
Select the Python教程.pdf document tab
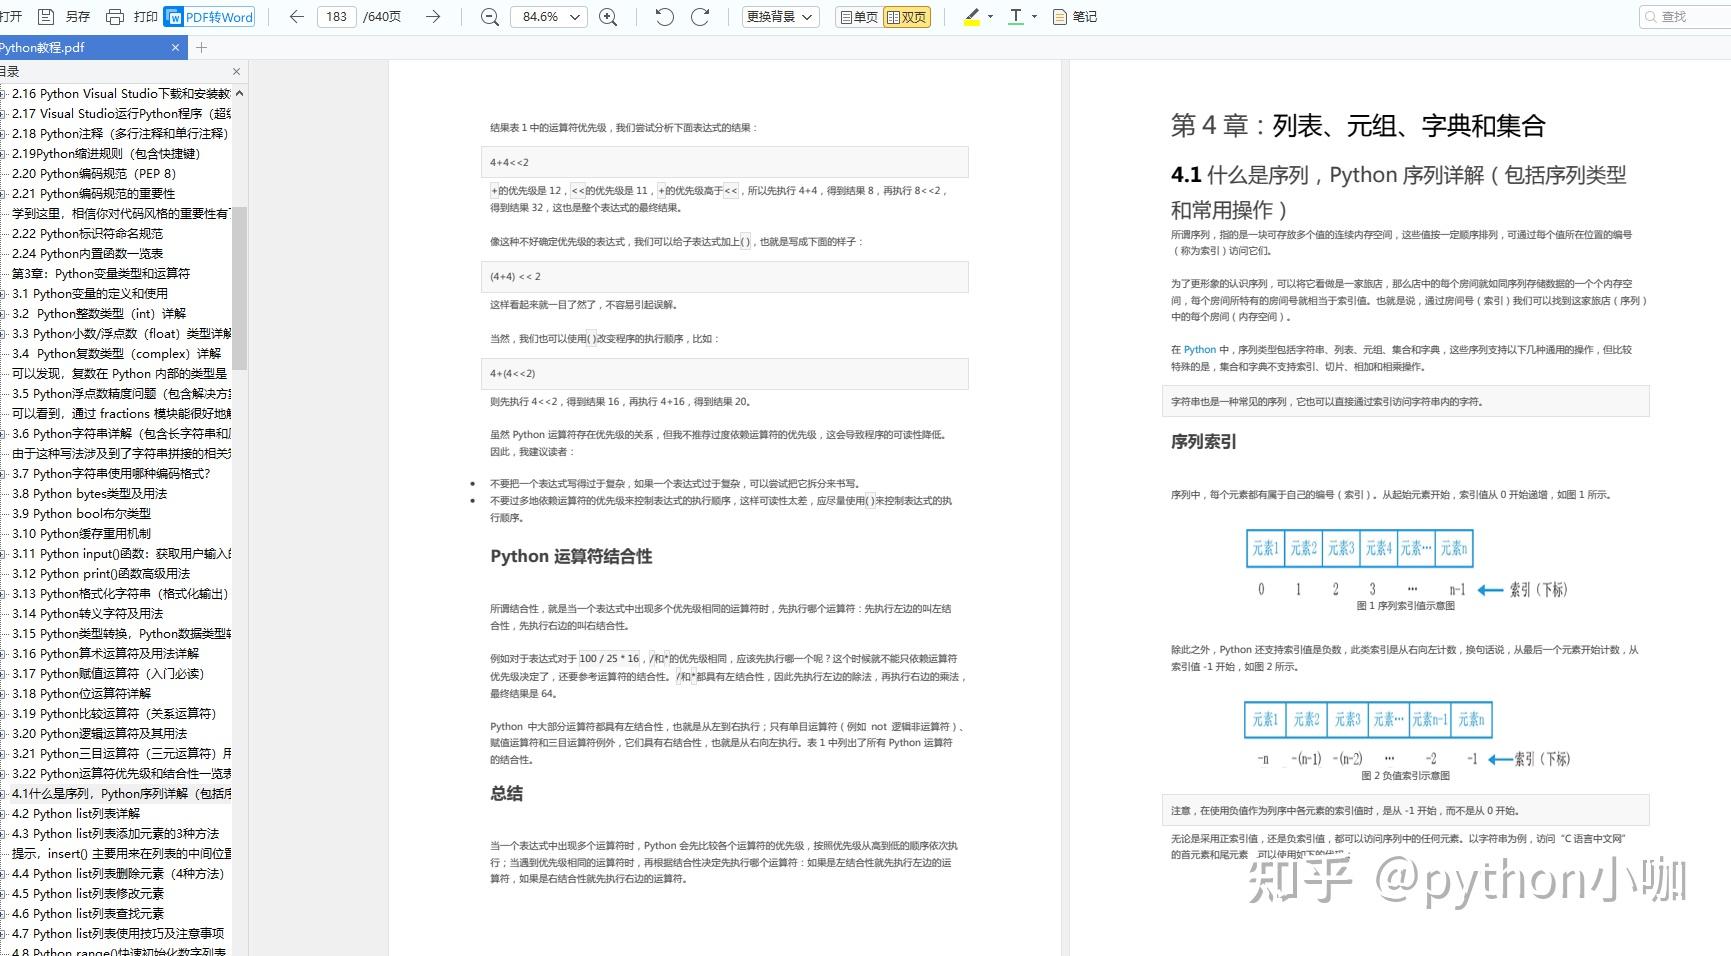pos(80,47)
